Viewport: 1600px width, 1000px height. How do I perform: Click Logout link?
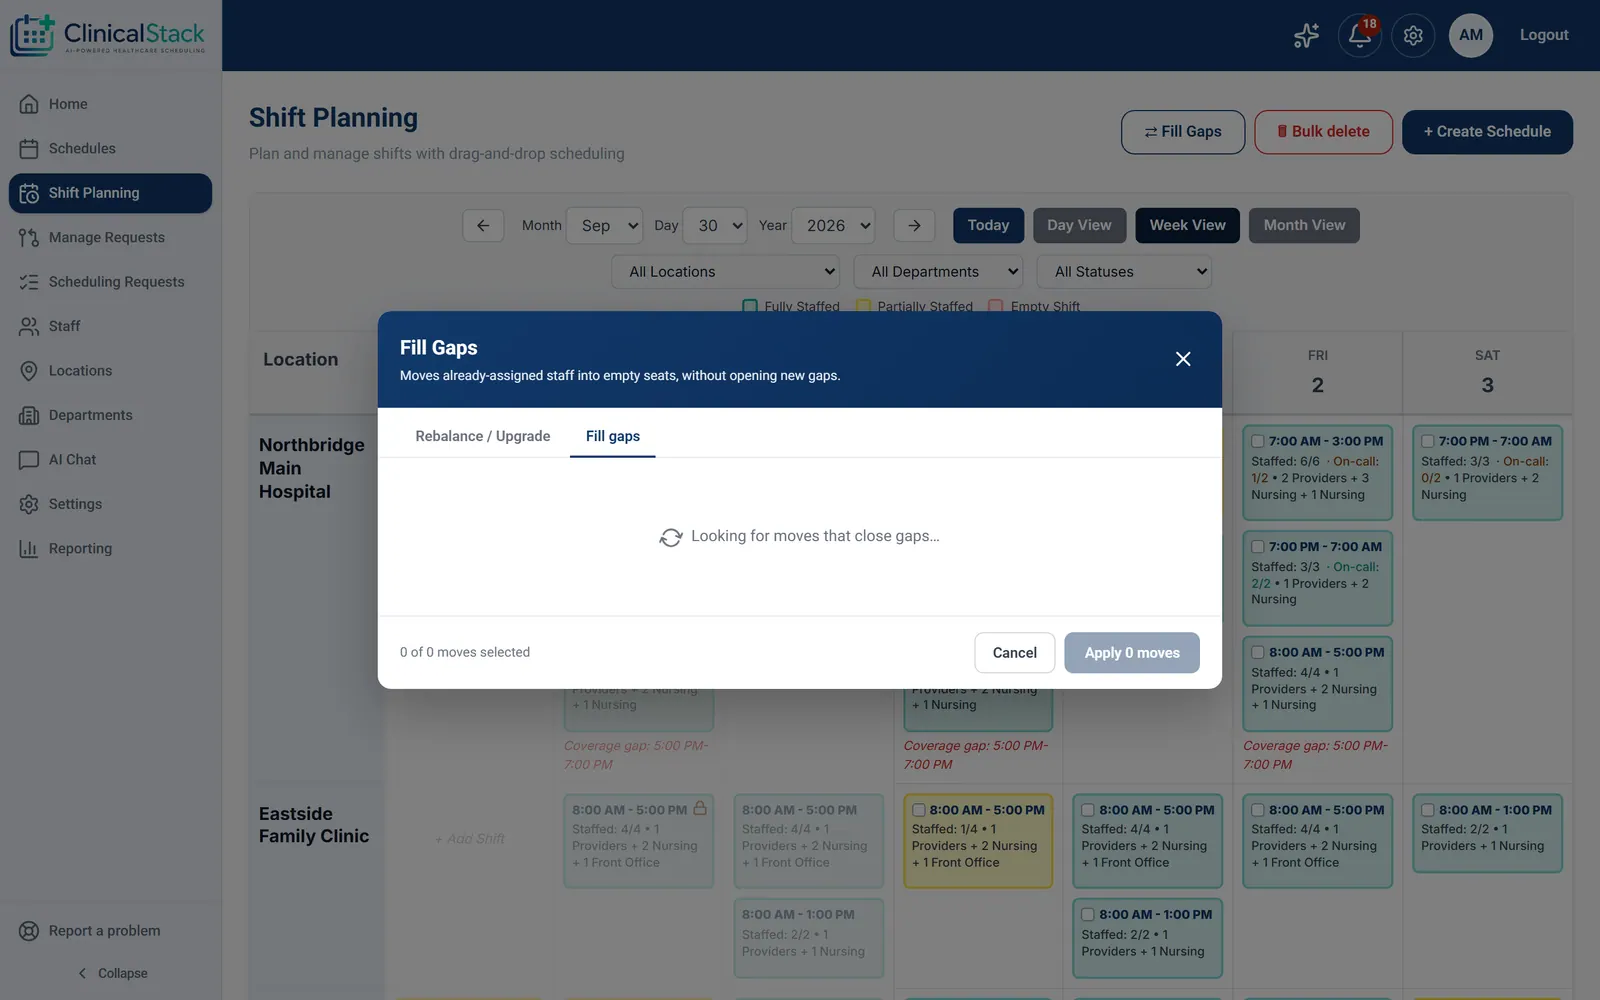(1544, 35)
